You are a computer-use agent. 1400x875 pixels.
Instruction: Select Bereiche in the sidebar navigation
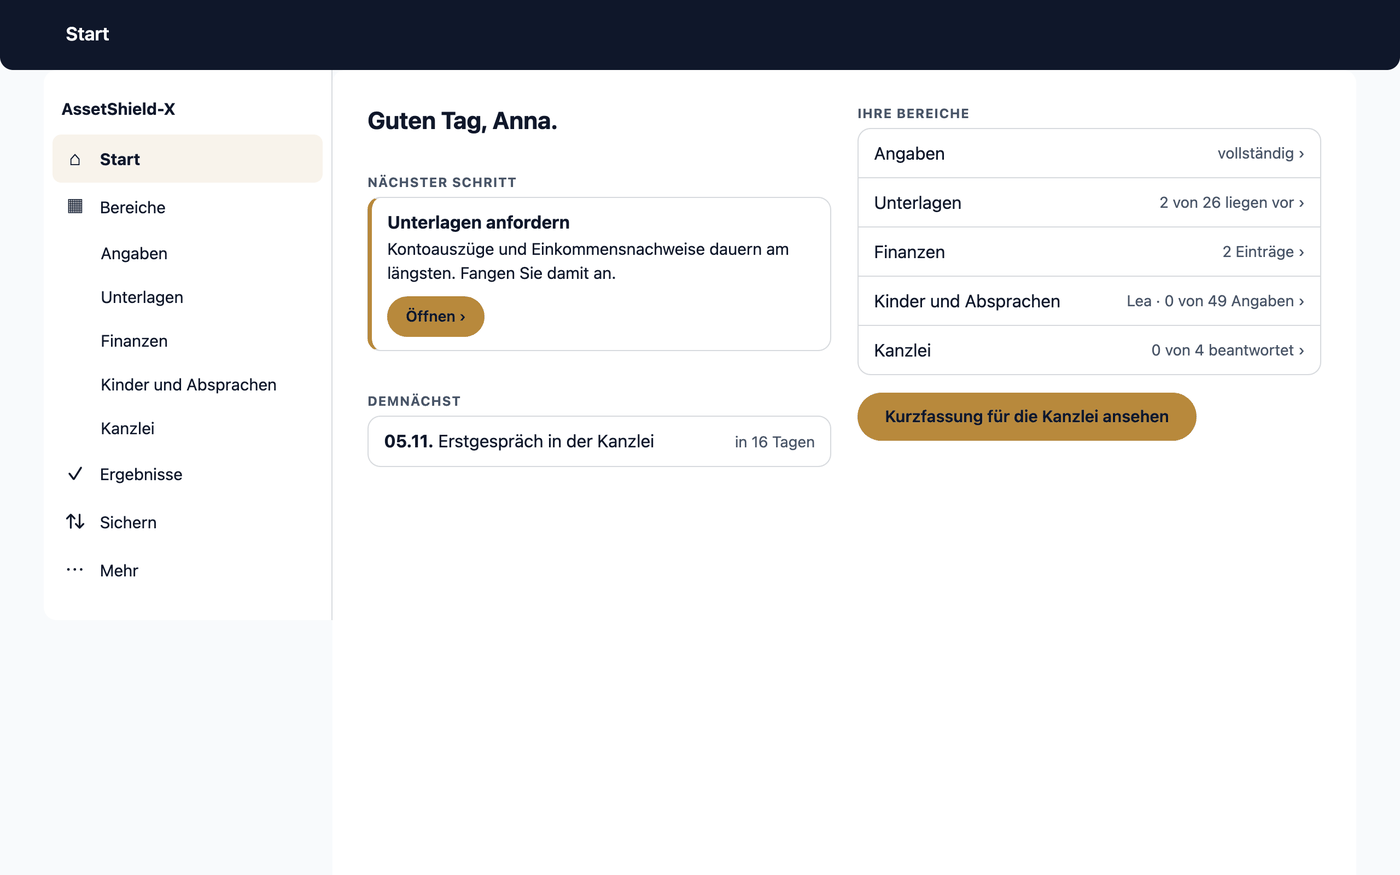[x=188, y=207]
